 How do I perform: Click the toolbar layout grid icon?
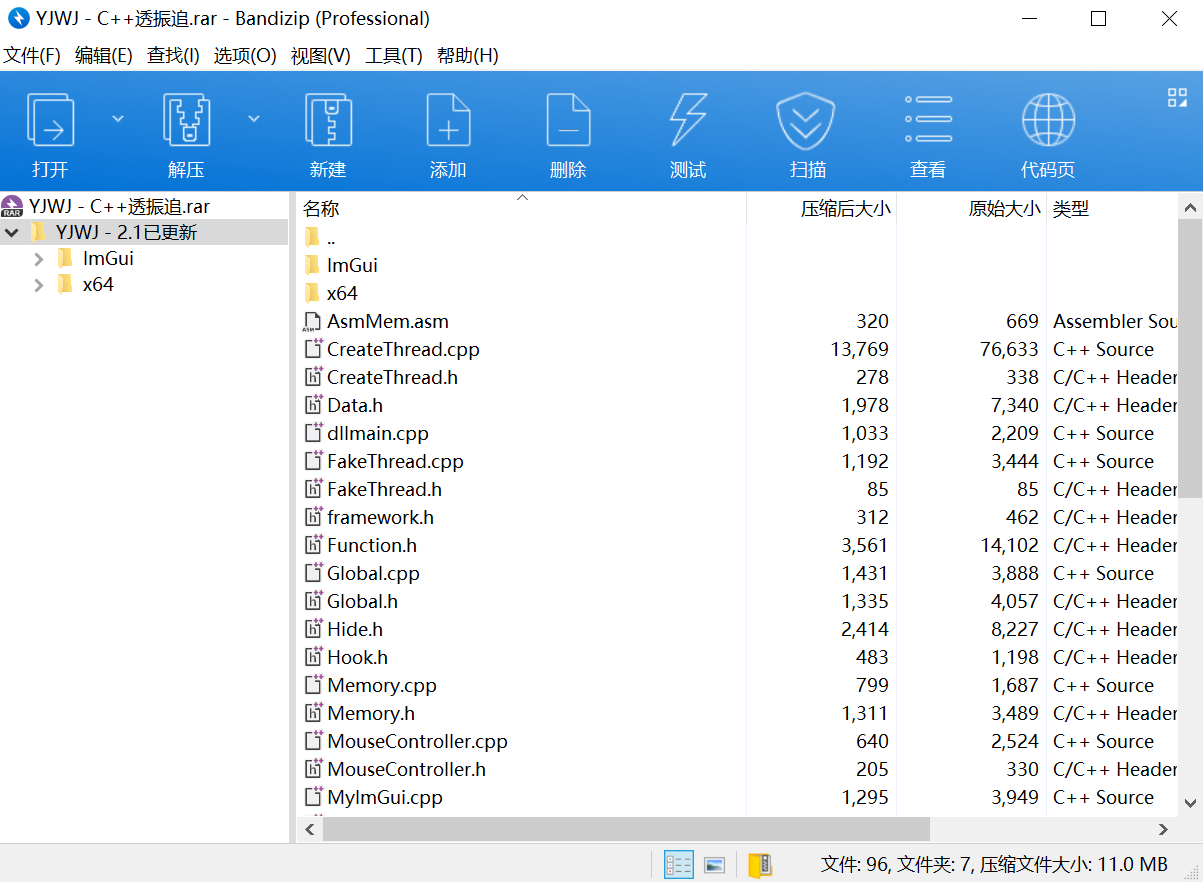(1177, 97)
